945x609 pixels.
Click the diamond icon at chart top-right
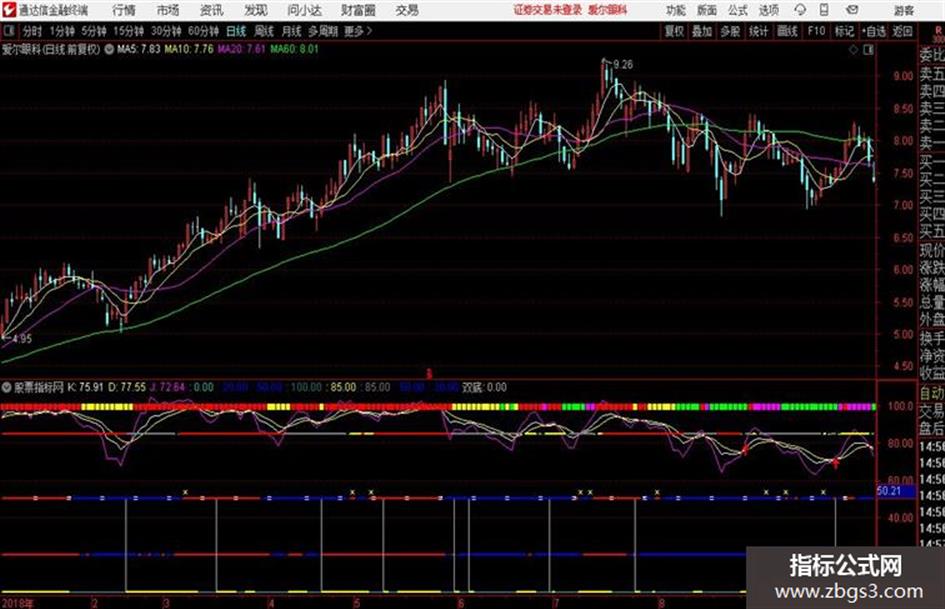853,50
